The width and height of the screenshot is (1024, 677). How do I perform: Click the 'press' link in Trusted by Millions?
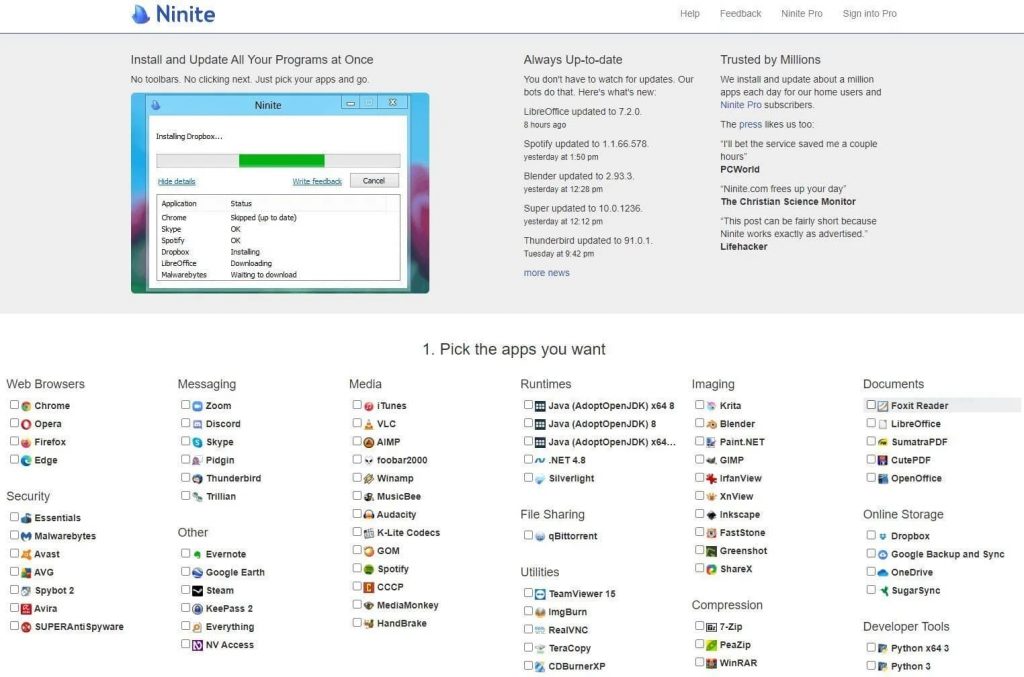tap(750, 125)
